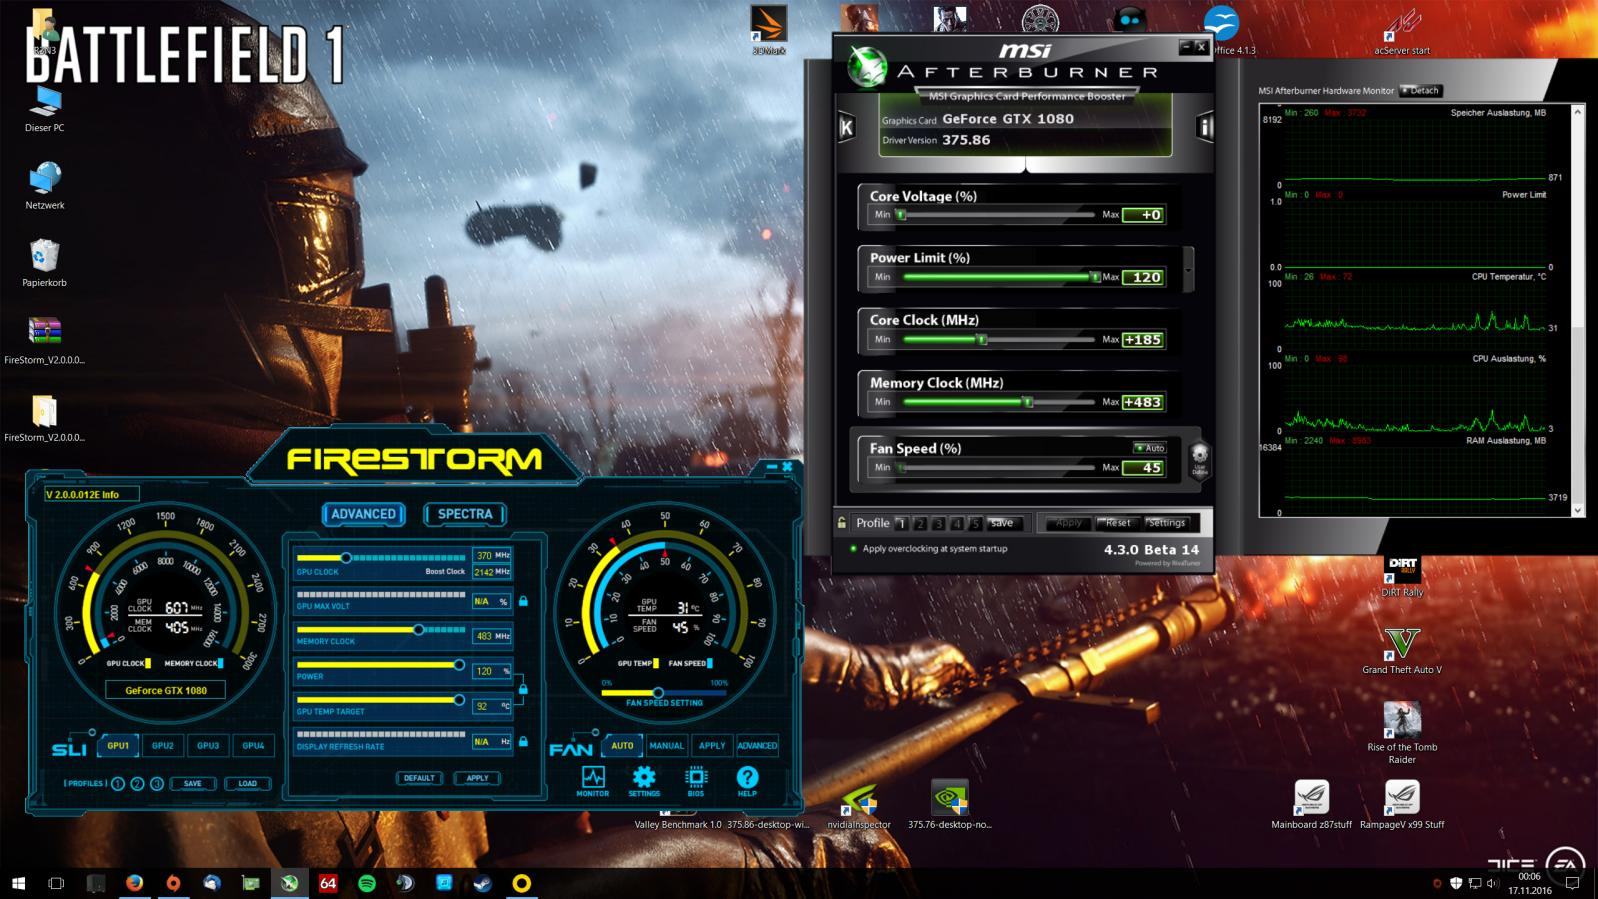Click the Afterburner Memory Clock slider handle
This screenshot has width=1598, height=899.
pos(1027,402)
